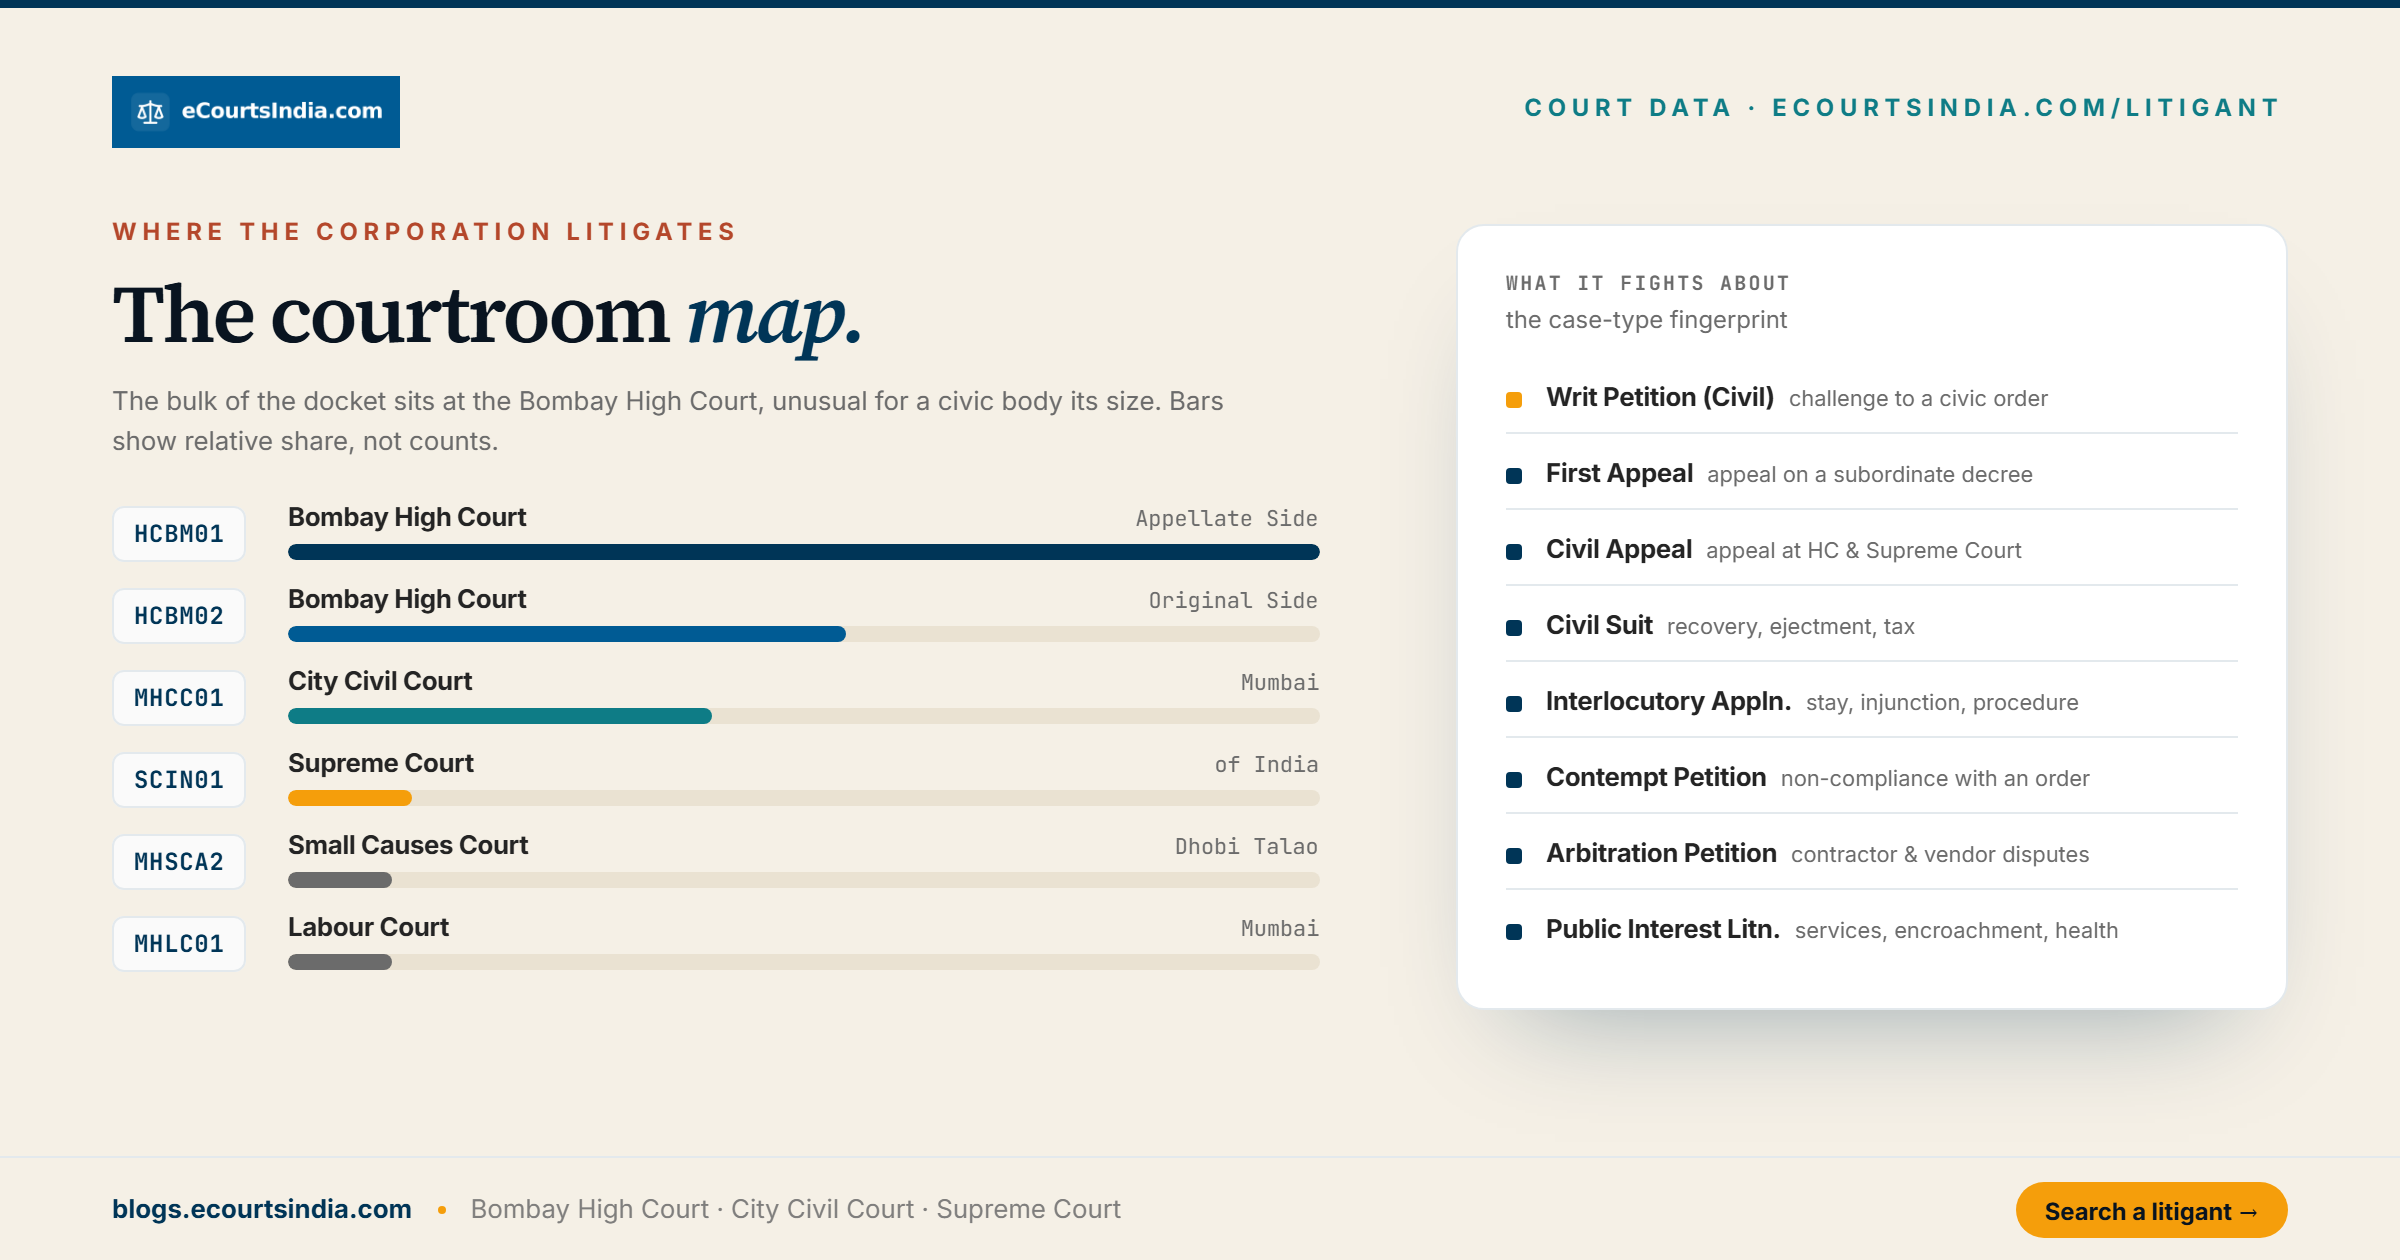The width and height of the screenshot is (2400, 1260).
Task: Select the MHCC01 court code badge
Action: [179, 698]
